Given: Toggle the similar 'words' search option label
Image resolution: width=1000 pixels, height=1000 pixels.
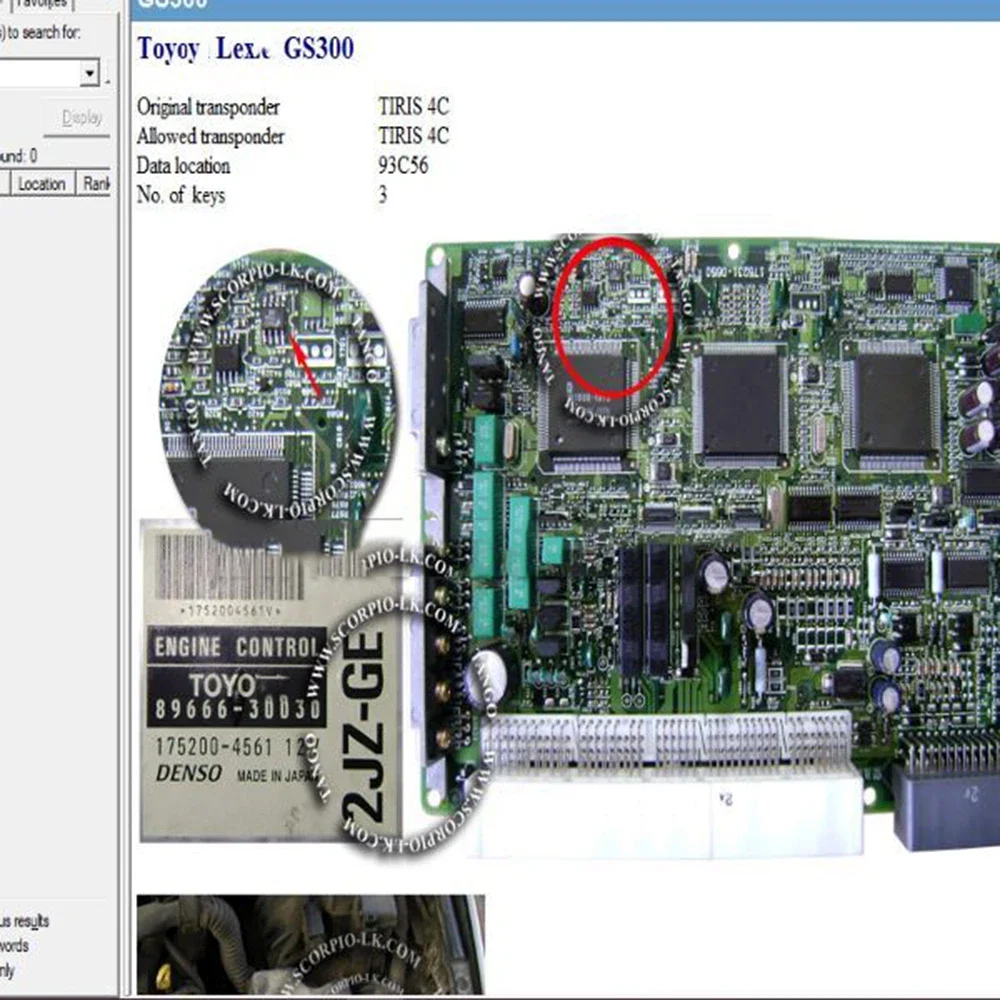Looking at the screenshot, I should [14, 945].
